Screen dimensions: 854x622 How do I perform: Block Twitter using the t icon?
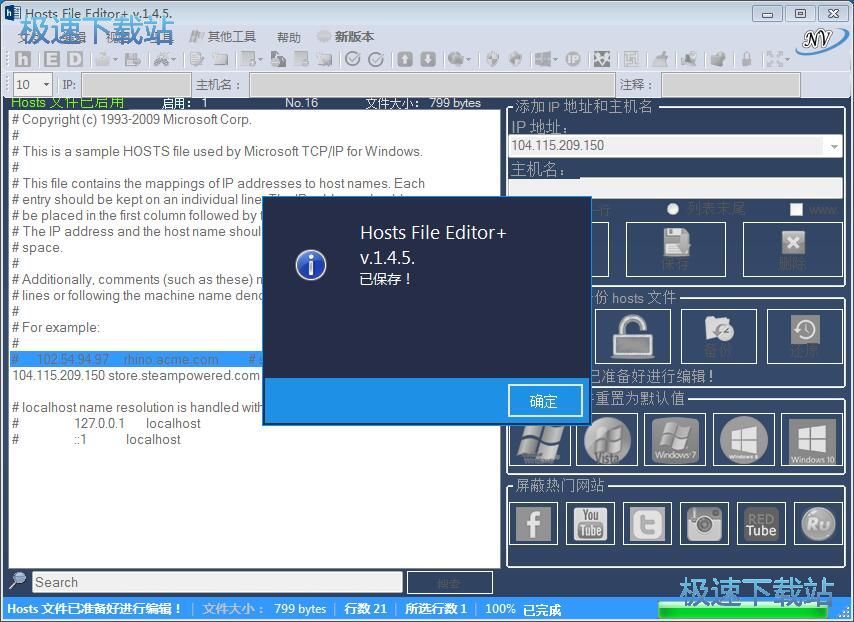click(x=647, y=523)
